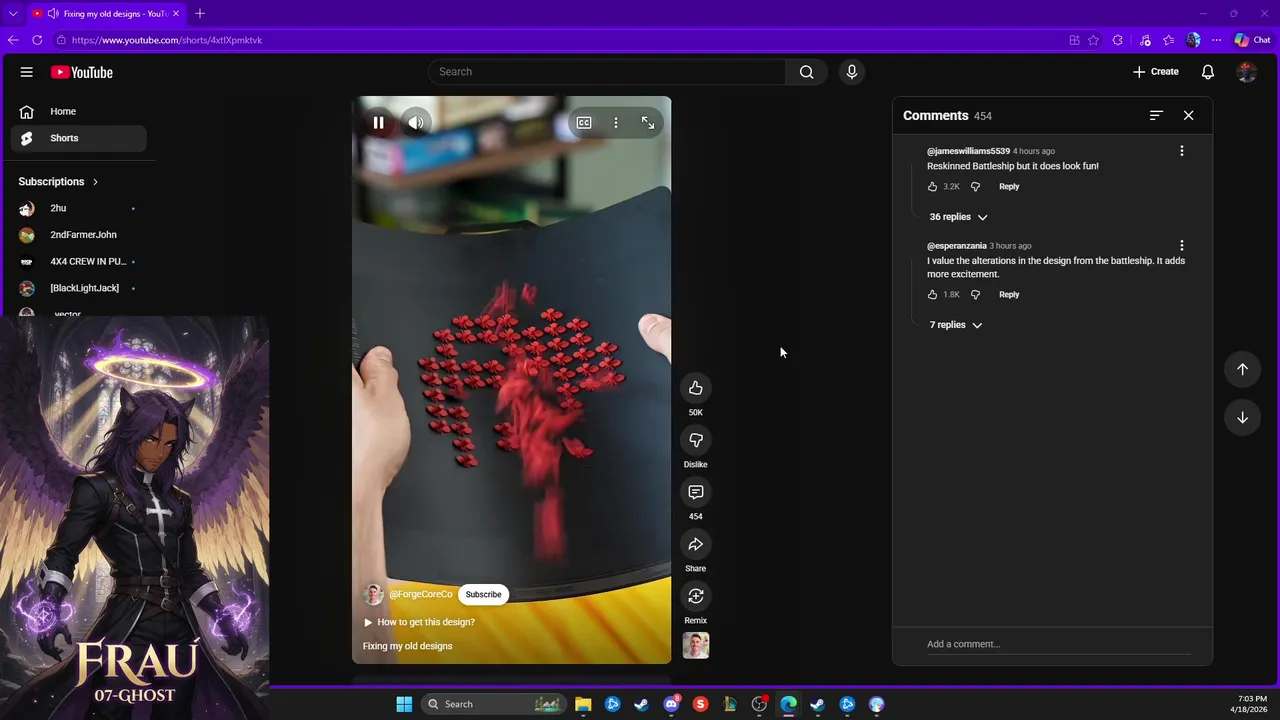Select the 'Fixing my old designs' browser tab
The height and width of the screenshot is (720, 1280).
pyautogui.click(x=105, y=14)
